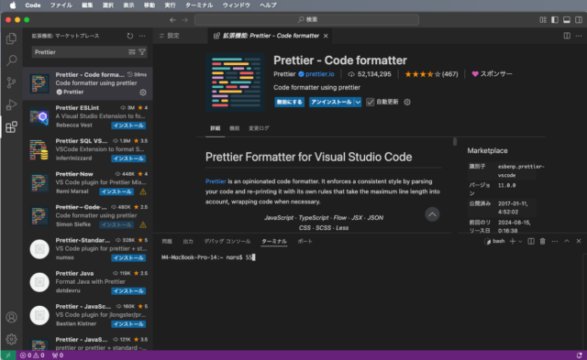Screen dimensions: 587x360
Task: Open the Source Control view
Action: pos(11,82)
